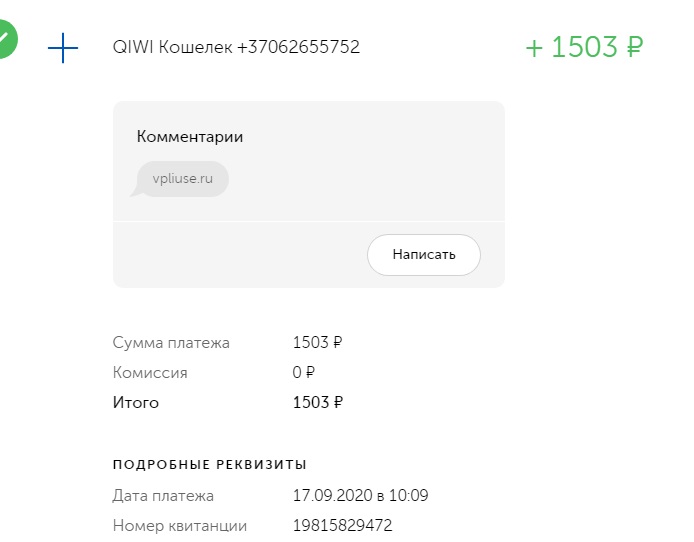Viewport: 694px width, 542px height.
Task: Click the ПОДРОБНЫЕ РЕКВИЗИТЫ section header
Action: point(210,465)
